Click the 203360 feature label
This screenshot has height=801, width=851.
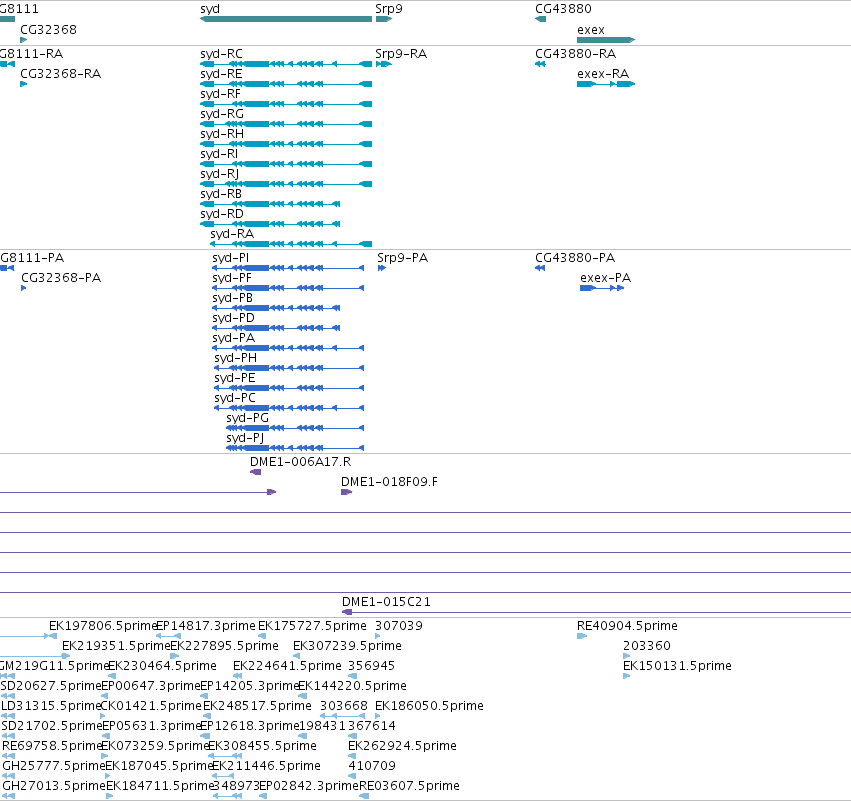(647, 646)
